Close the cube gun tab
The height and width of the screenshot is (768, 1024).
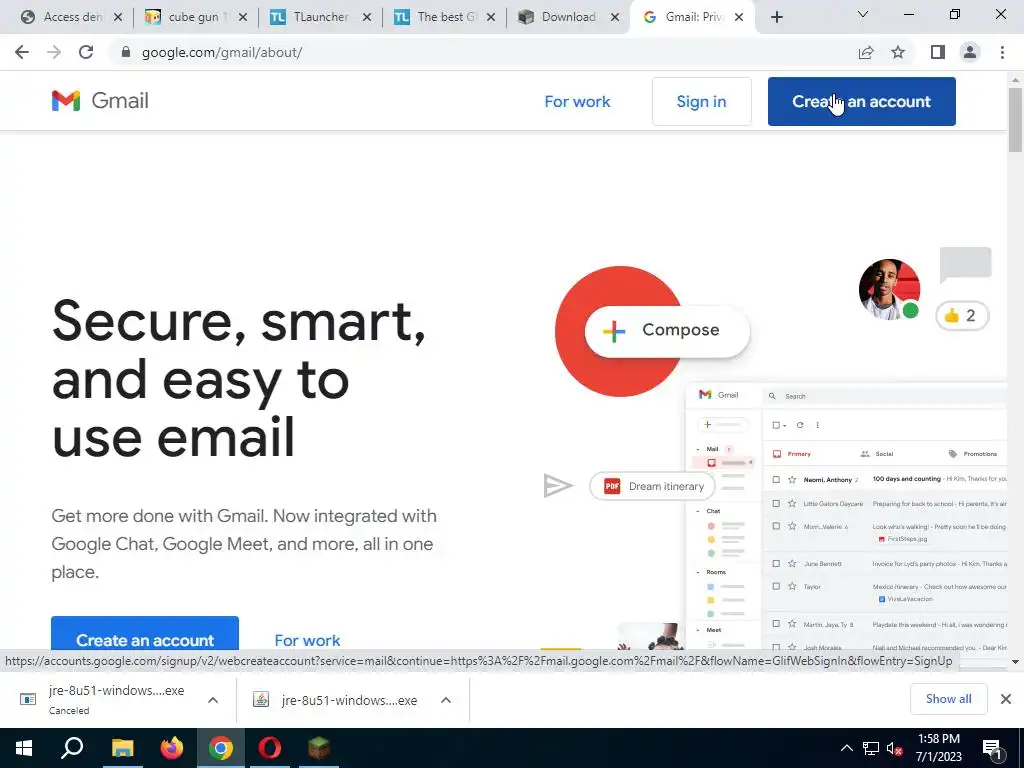point(243,17)
